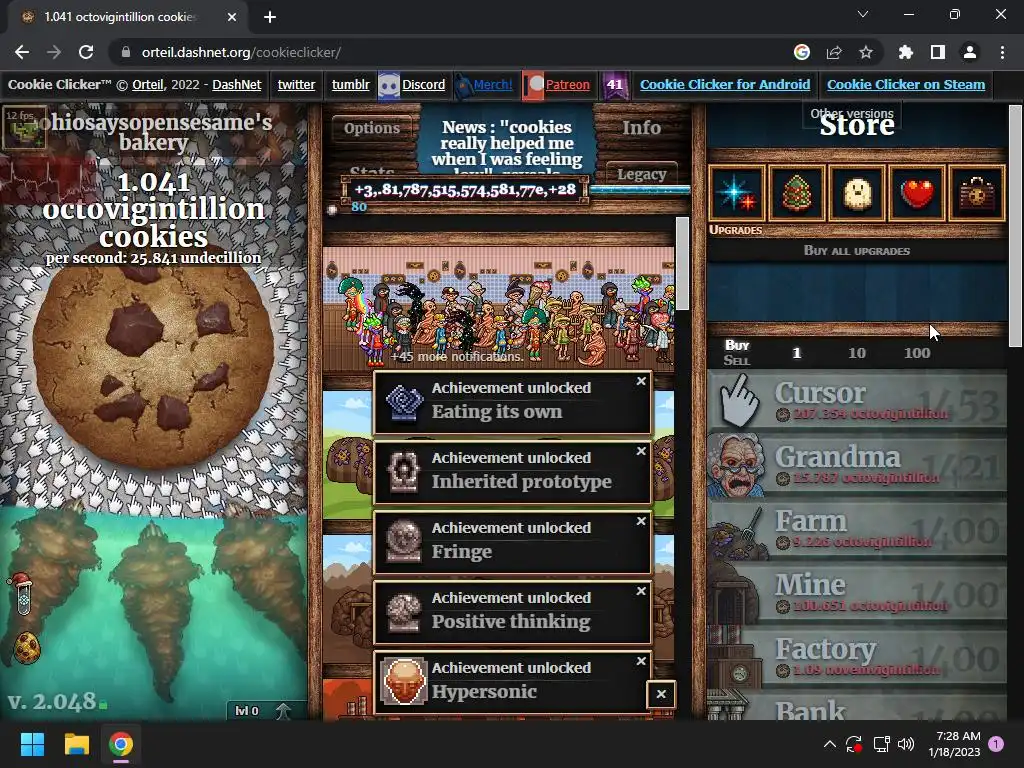Purchase a Factory building

pos(857,657)
